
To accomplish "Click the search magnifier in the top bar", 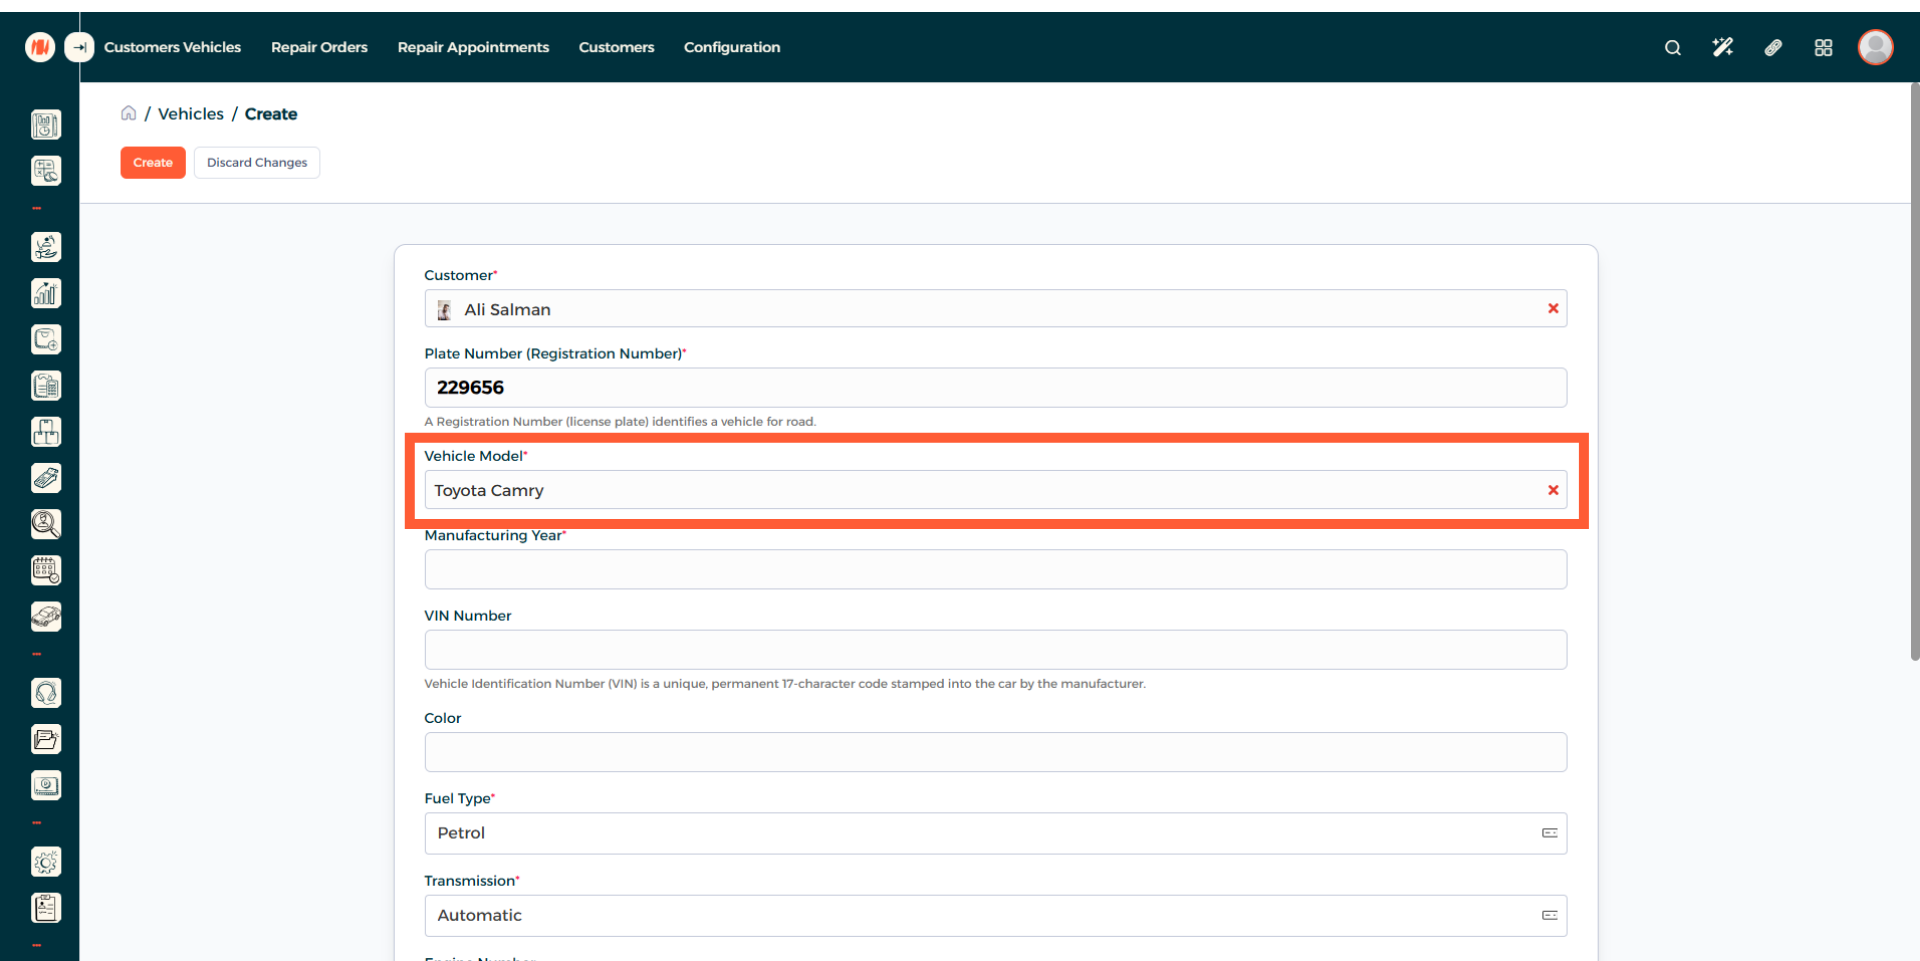I will click(x=1672, y=47).
